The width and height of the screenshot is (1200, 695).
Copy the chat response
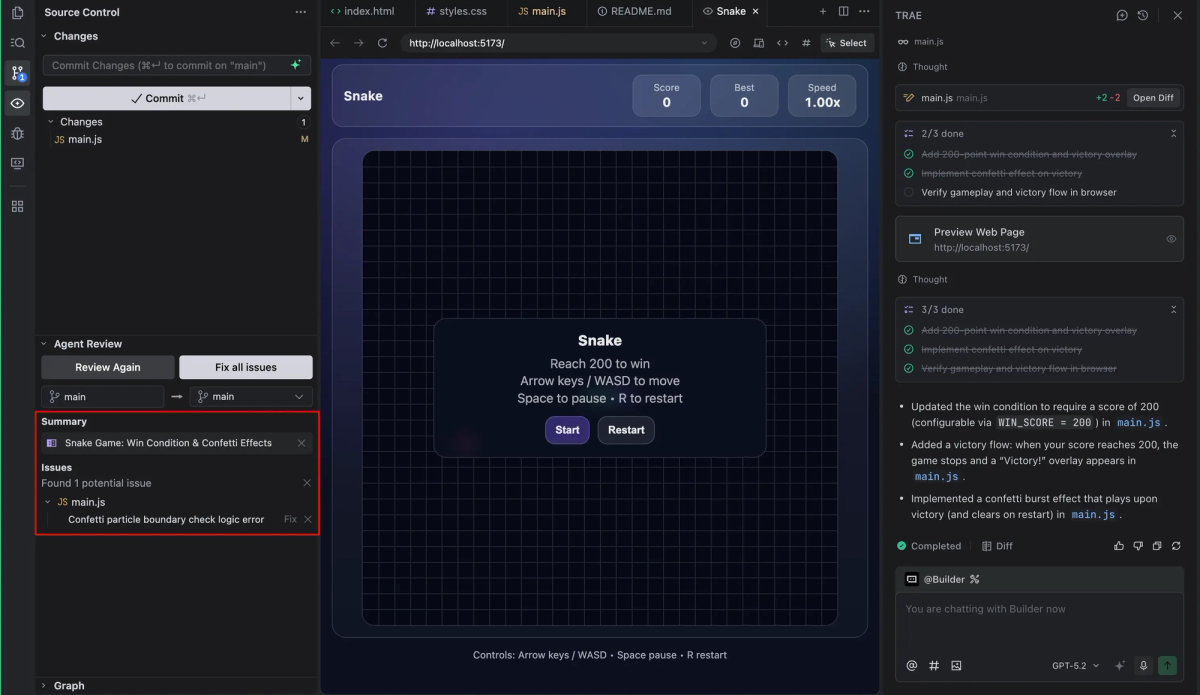click(1157, 546)
